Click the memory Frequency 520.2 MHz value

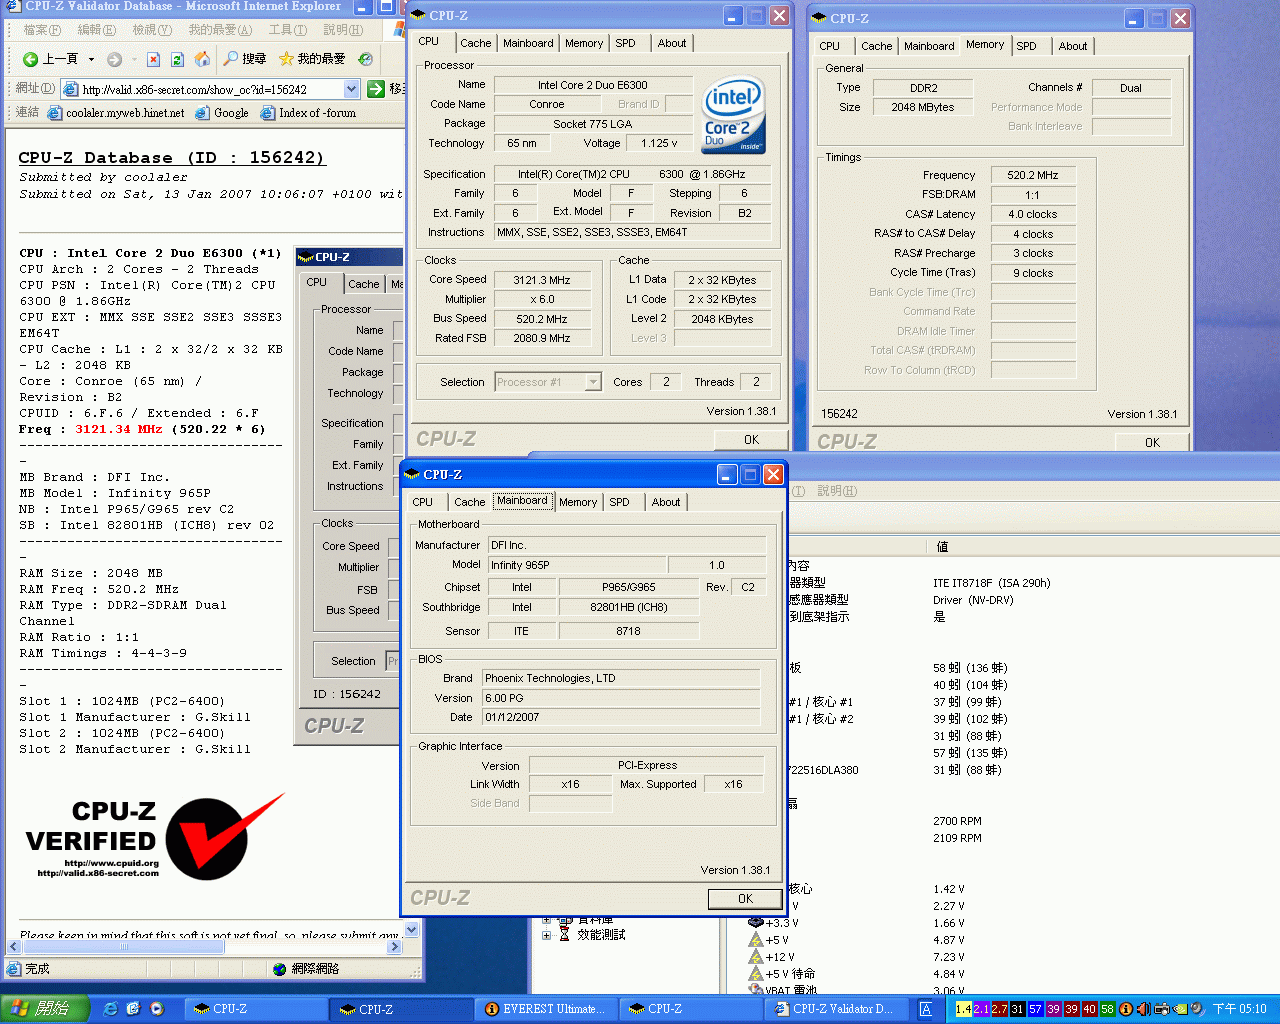click(x=1033, y=175)
